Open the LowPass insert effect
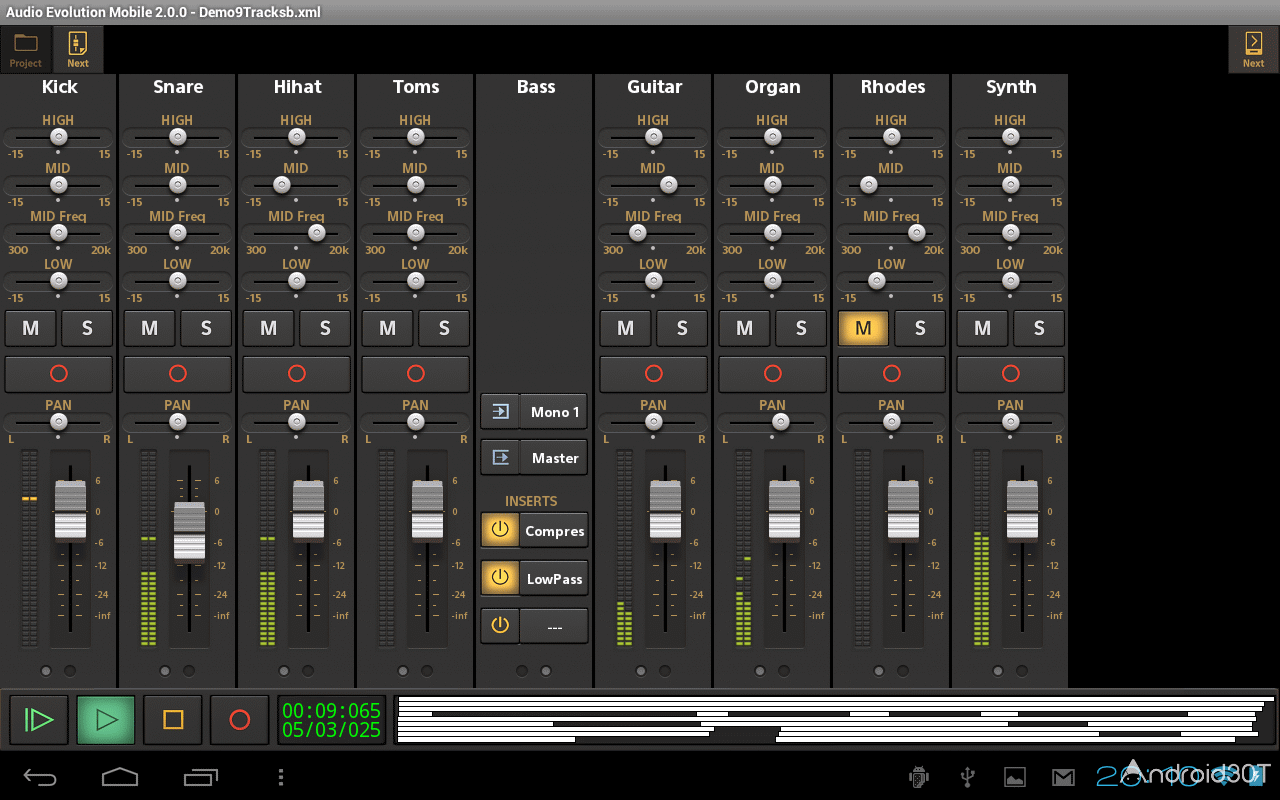 point(554,577)
